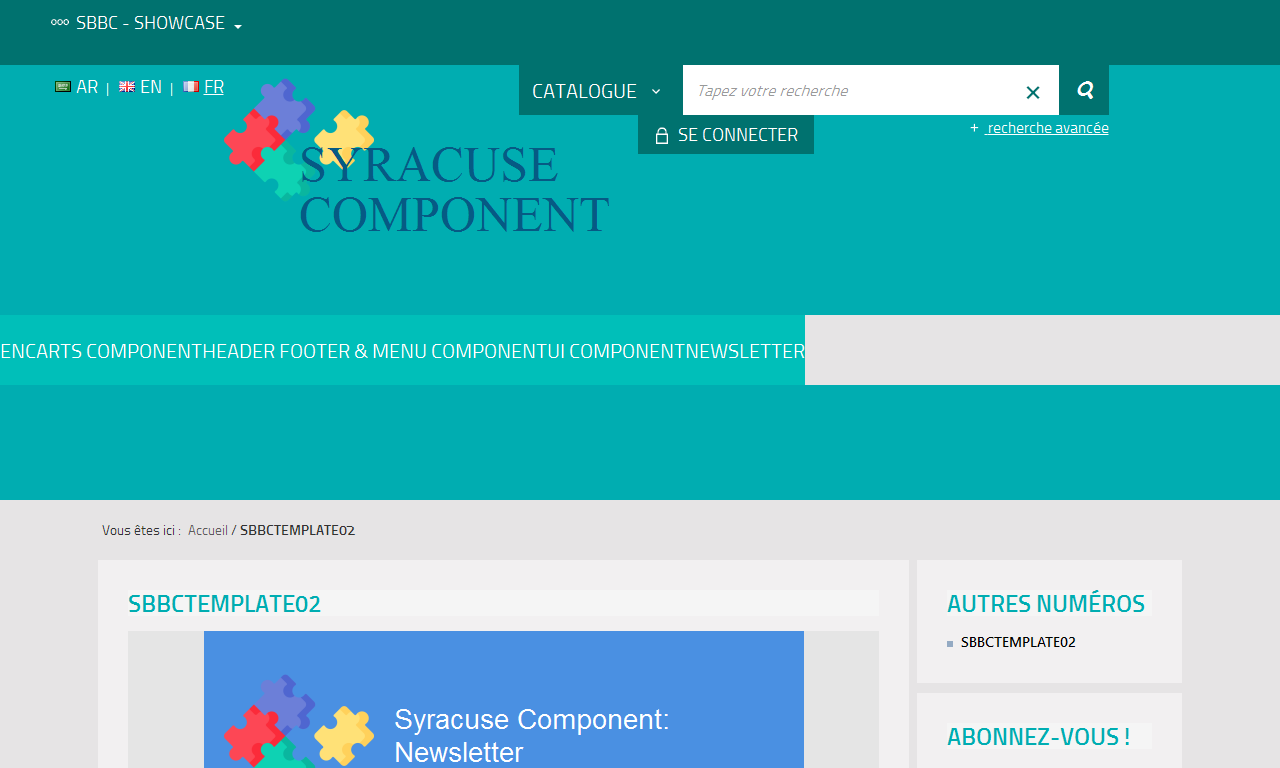Open the ENCARTS COMPONENT menu item
Screen dimensions: 1280x768
[96, 351]
